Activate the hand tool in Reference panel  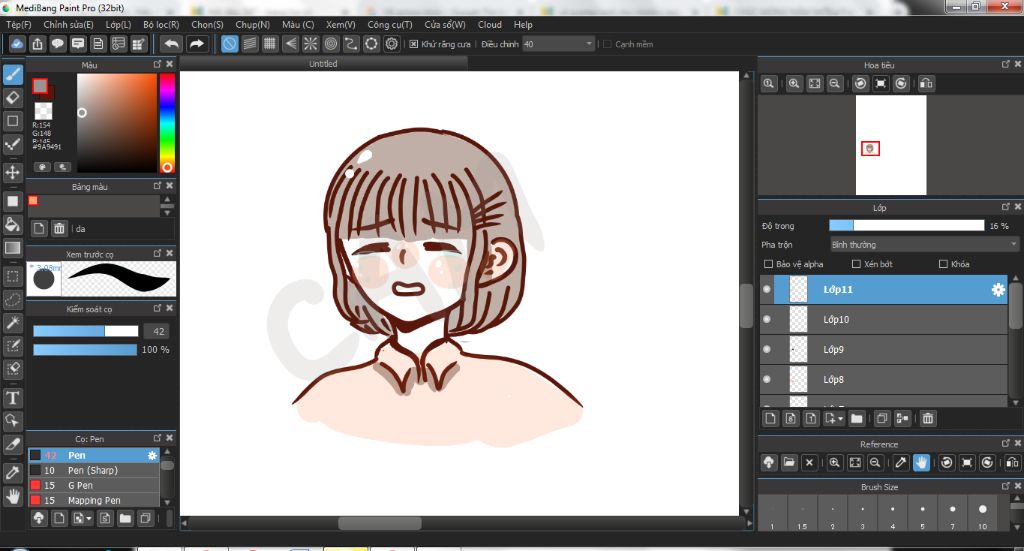tap(921, 462)
